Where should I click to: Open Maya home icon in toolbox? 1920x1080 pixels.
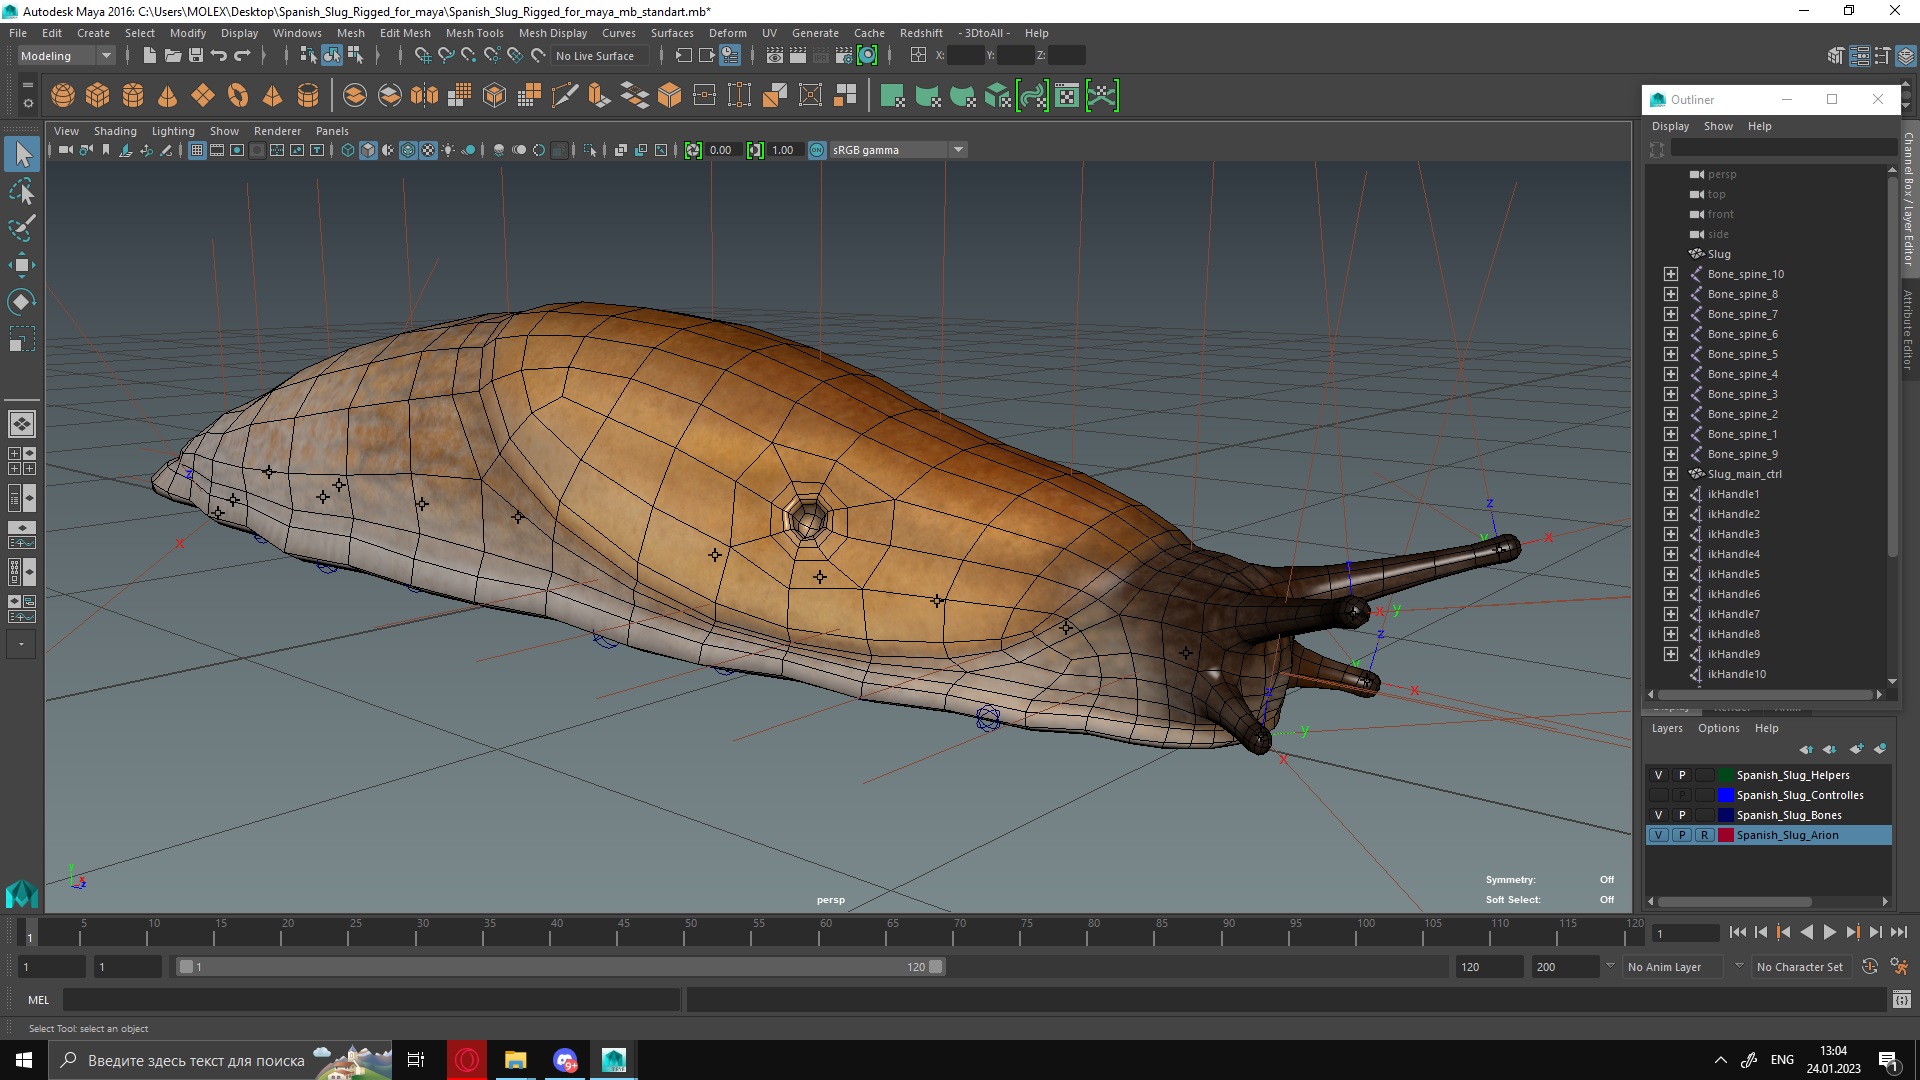[x=22, y=893]
